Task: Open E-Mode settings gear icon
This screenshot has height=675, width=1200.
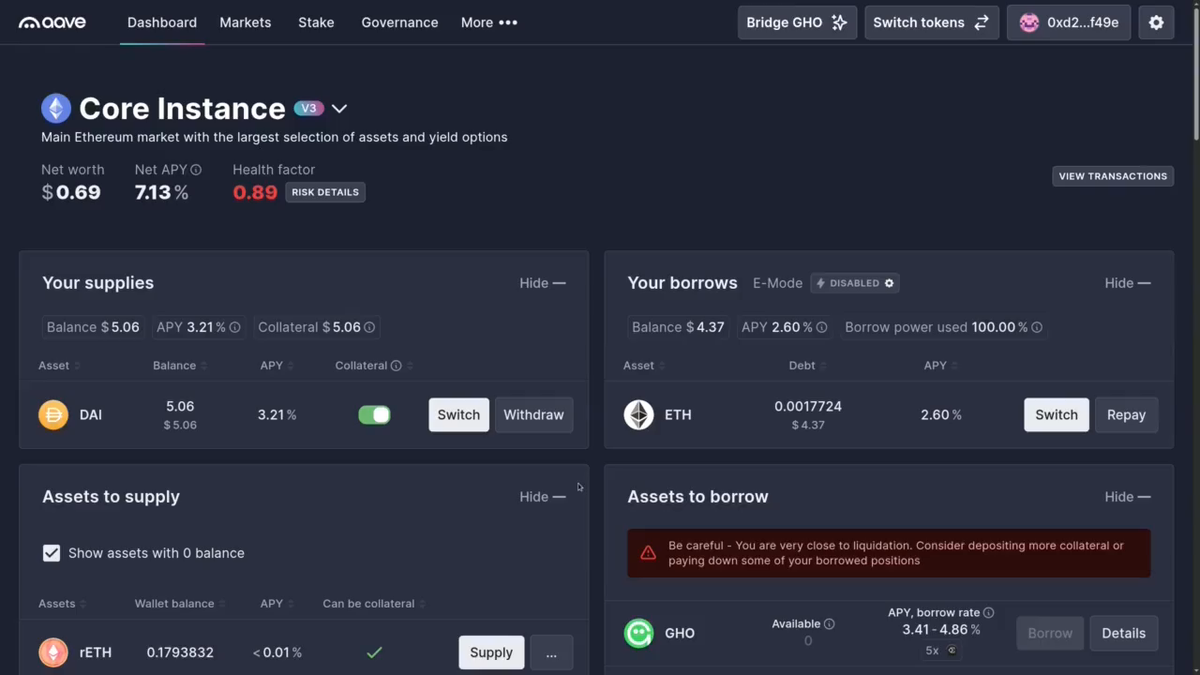Action: 889,283
